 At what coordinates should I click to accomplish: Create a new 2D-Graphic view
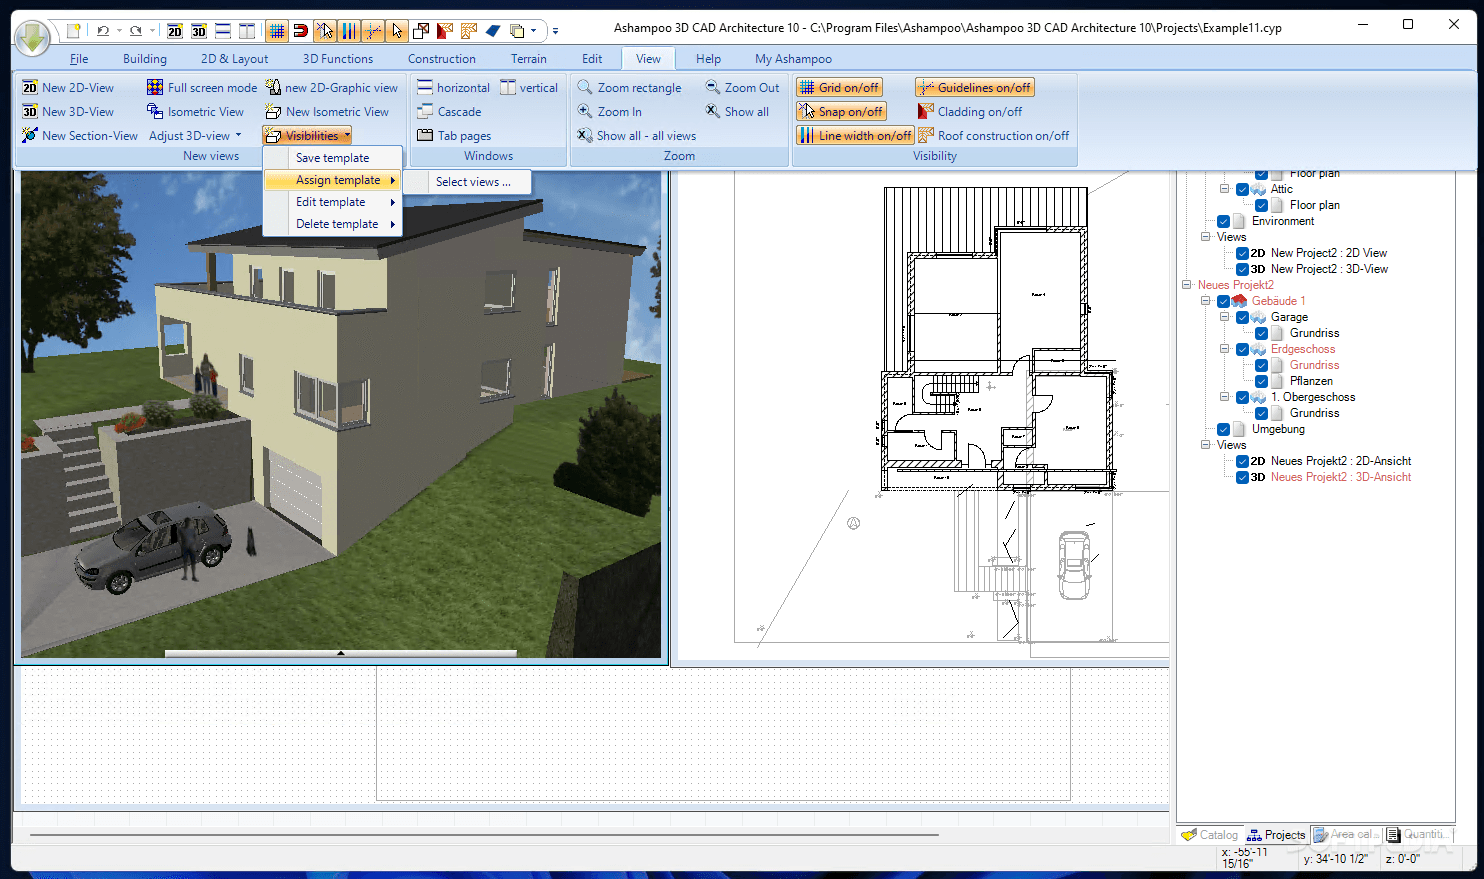[331, 88]
